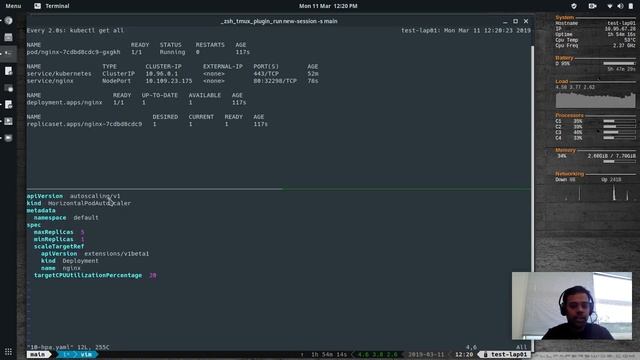Image resolution: width=640 pixels, height=360 pixels.
Task: Click the Conky 'System' section heading
Action: click(564, 18)
